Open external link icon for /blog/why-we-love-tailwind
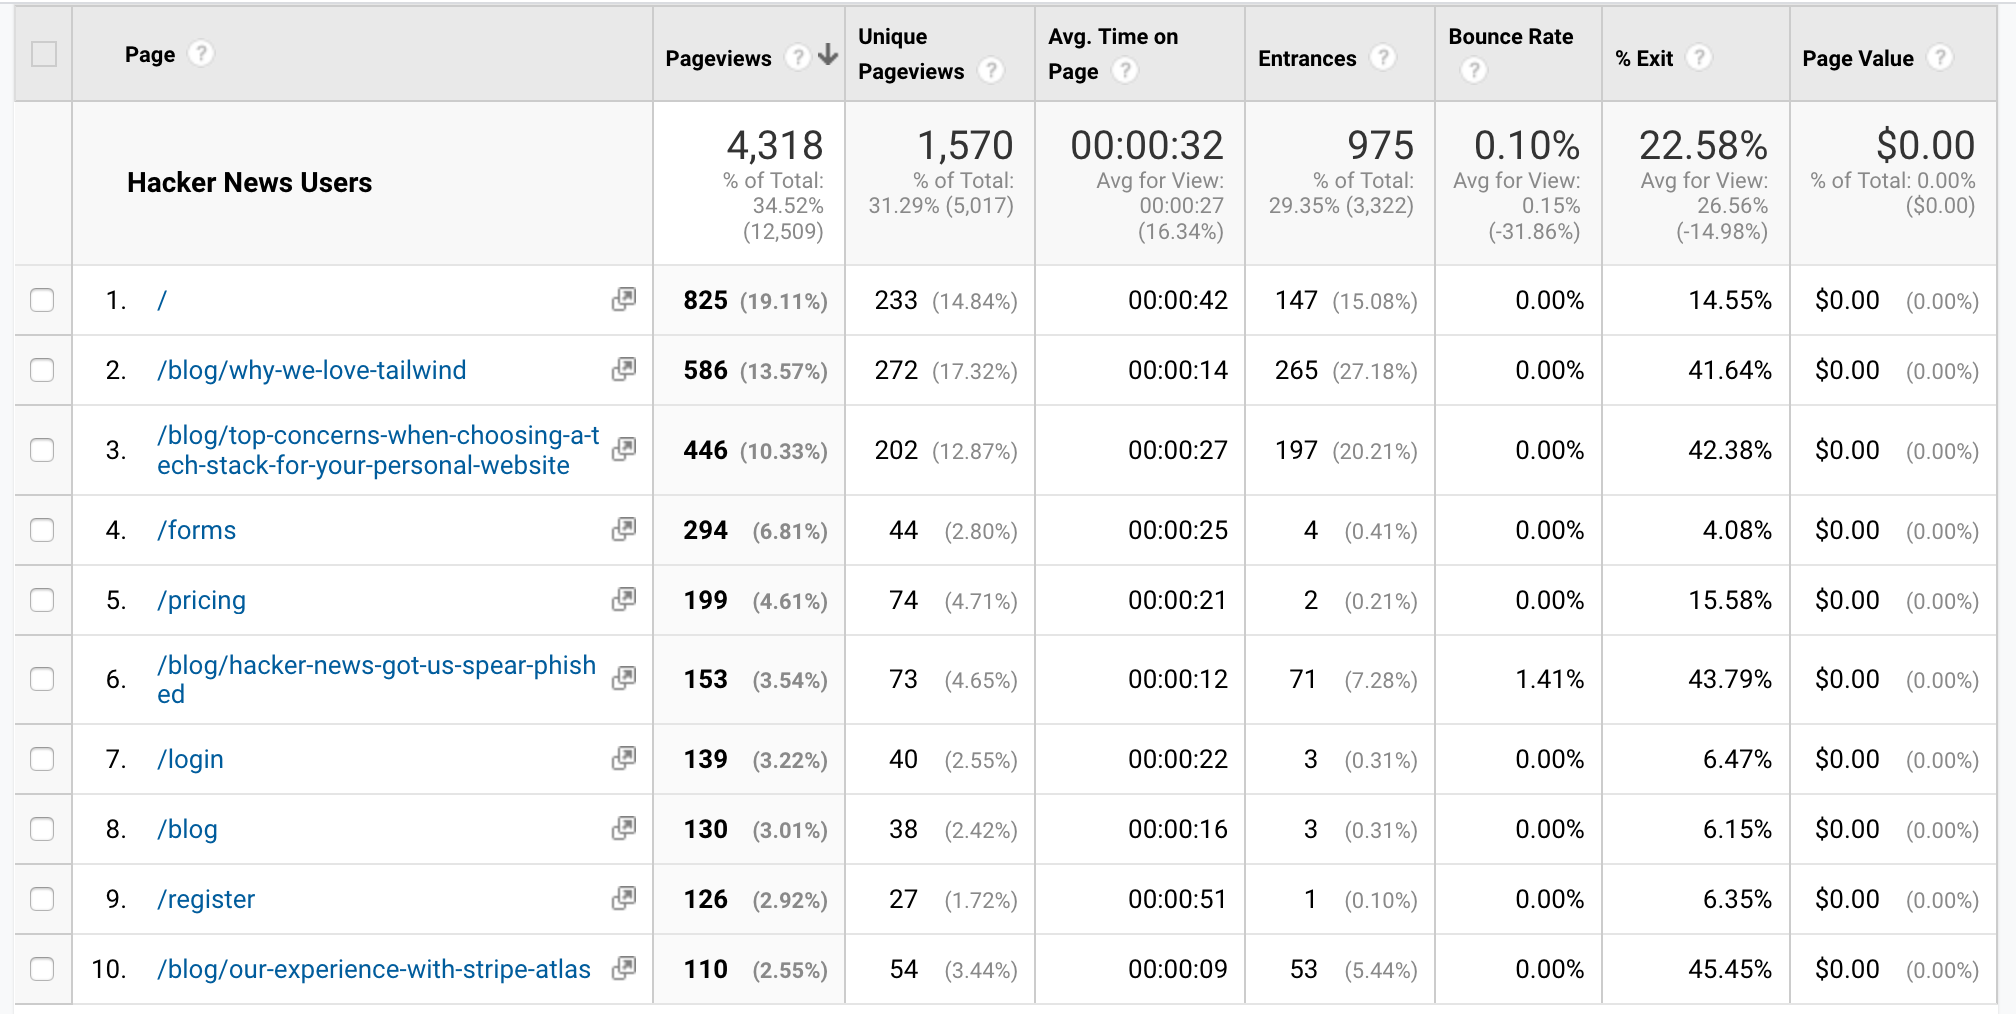2016x1014 pixels. (x=624, y=369)
